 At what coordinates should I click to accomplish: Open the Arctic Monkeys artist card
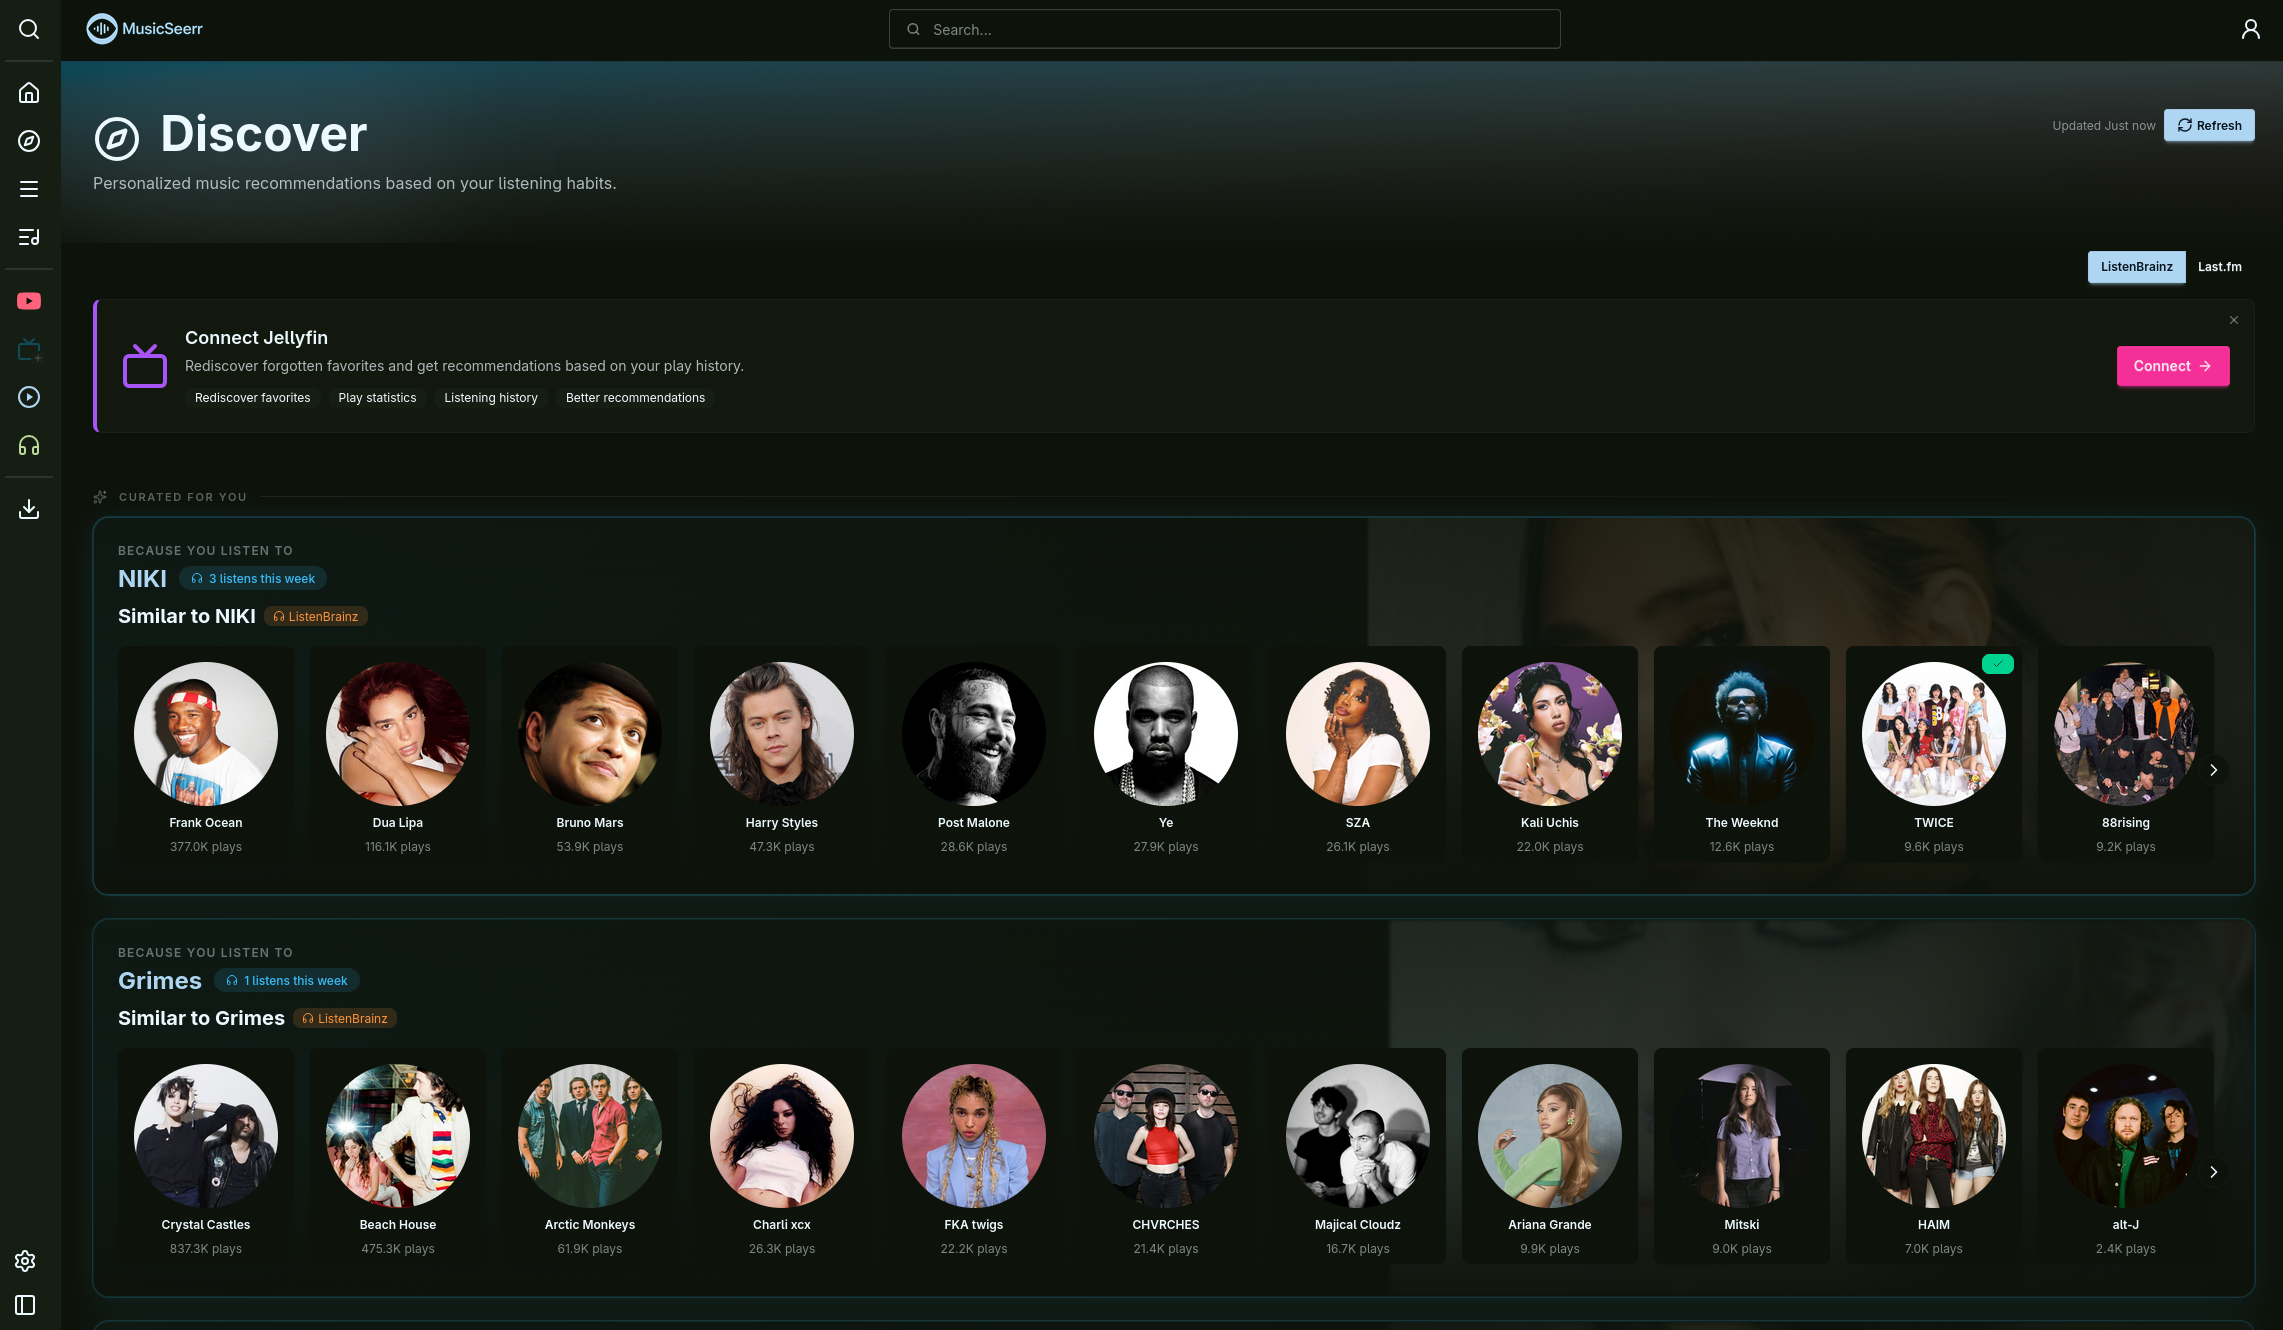coord(590,1156)
